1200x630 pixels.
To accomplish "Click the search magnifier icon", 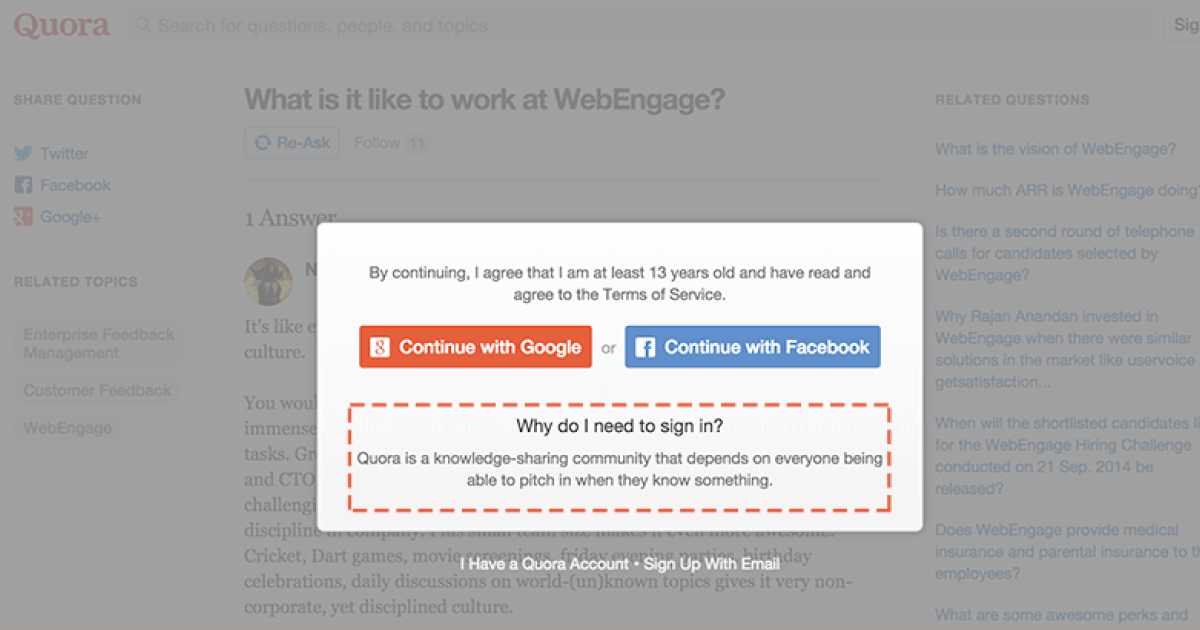I will (145, 25).
